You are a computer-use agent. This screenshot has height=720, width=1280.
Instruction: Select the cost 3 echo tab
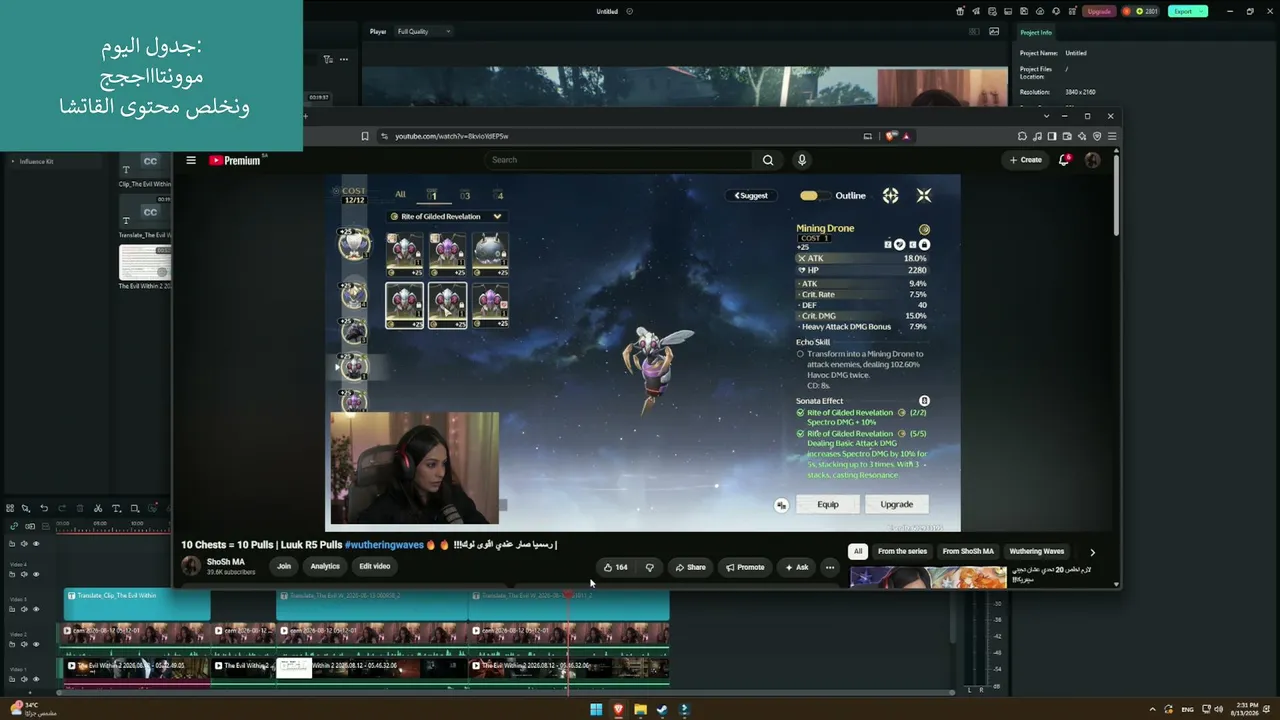465,195
